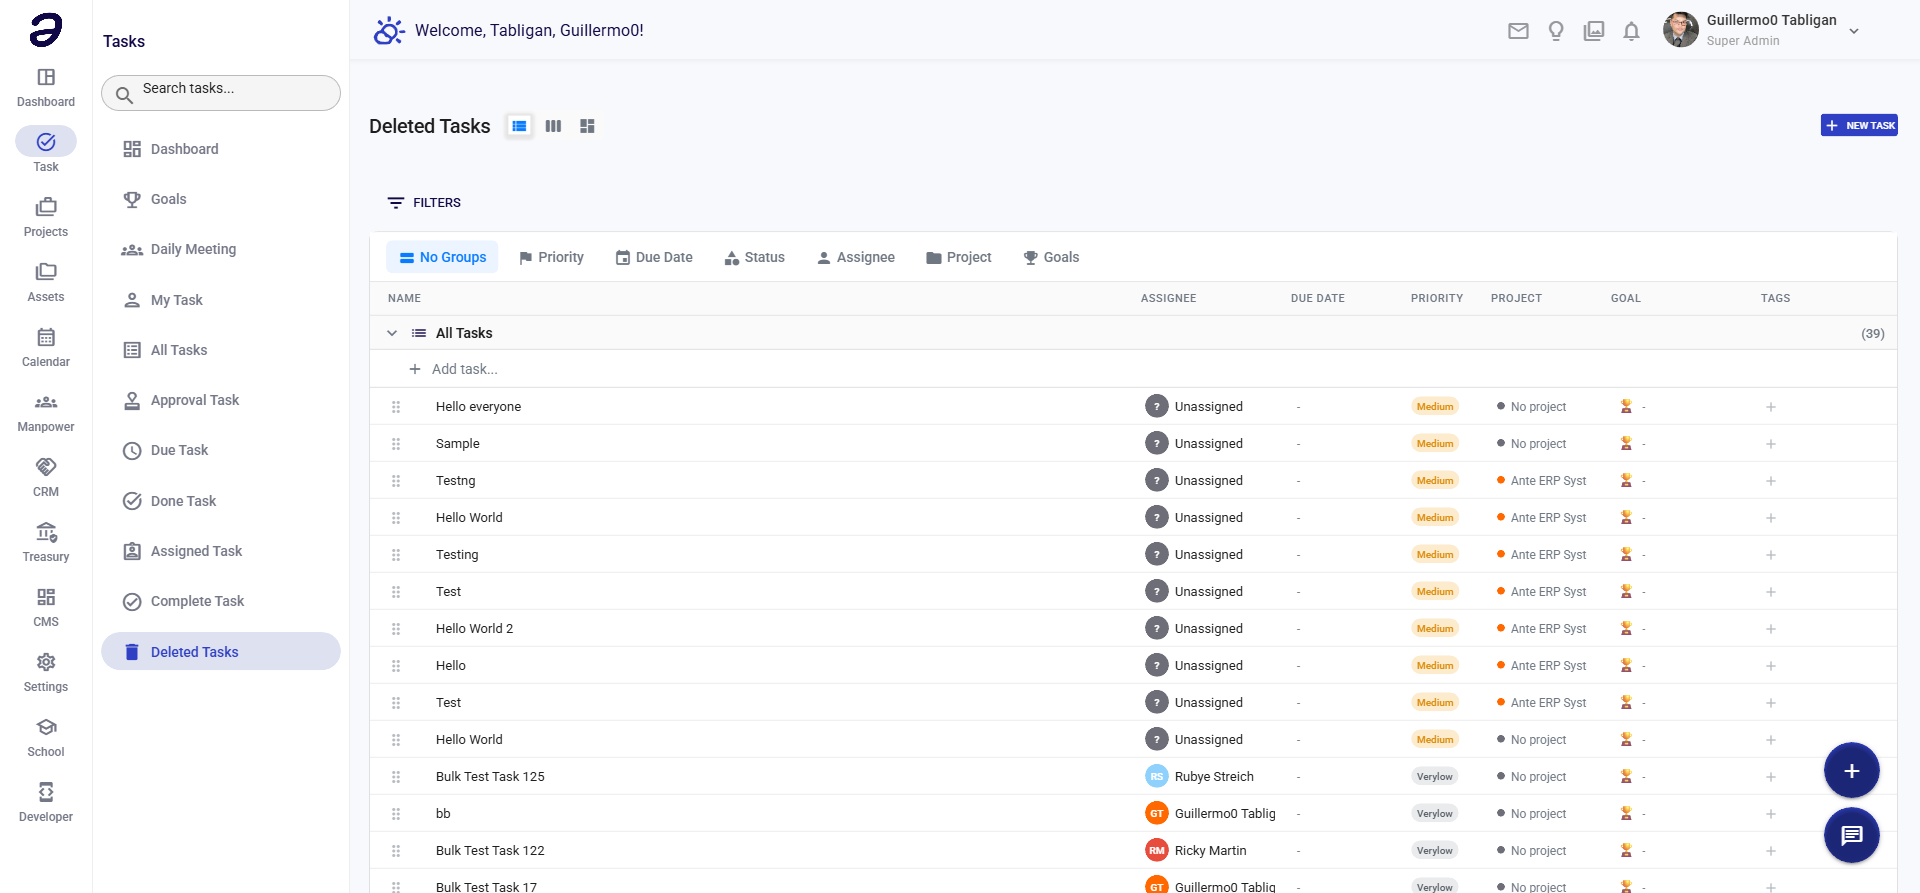The height and width of the screenshot is (893, 1920).
Task: Group tasks by No Groups
Action: pyautogui.click(x=442, y=257)
